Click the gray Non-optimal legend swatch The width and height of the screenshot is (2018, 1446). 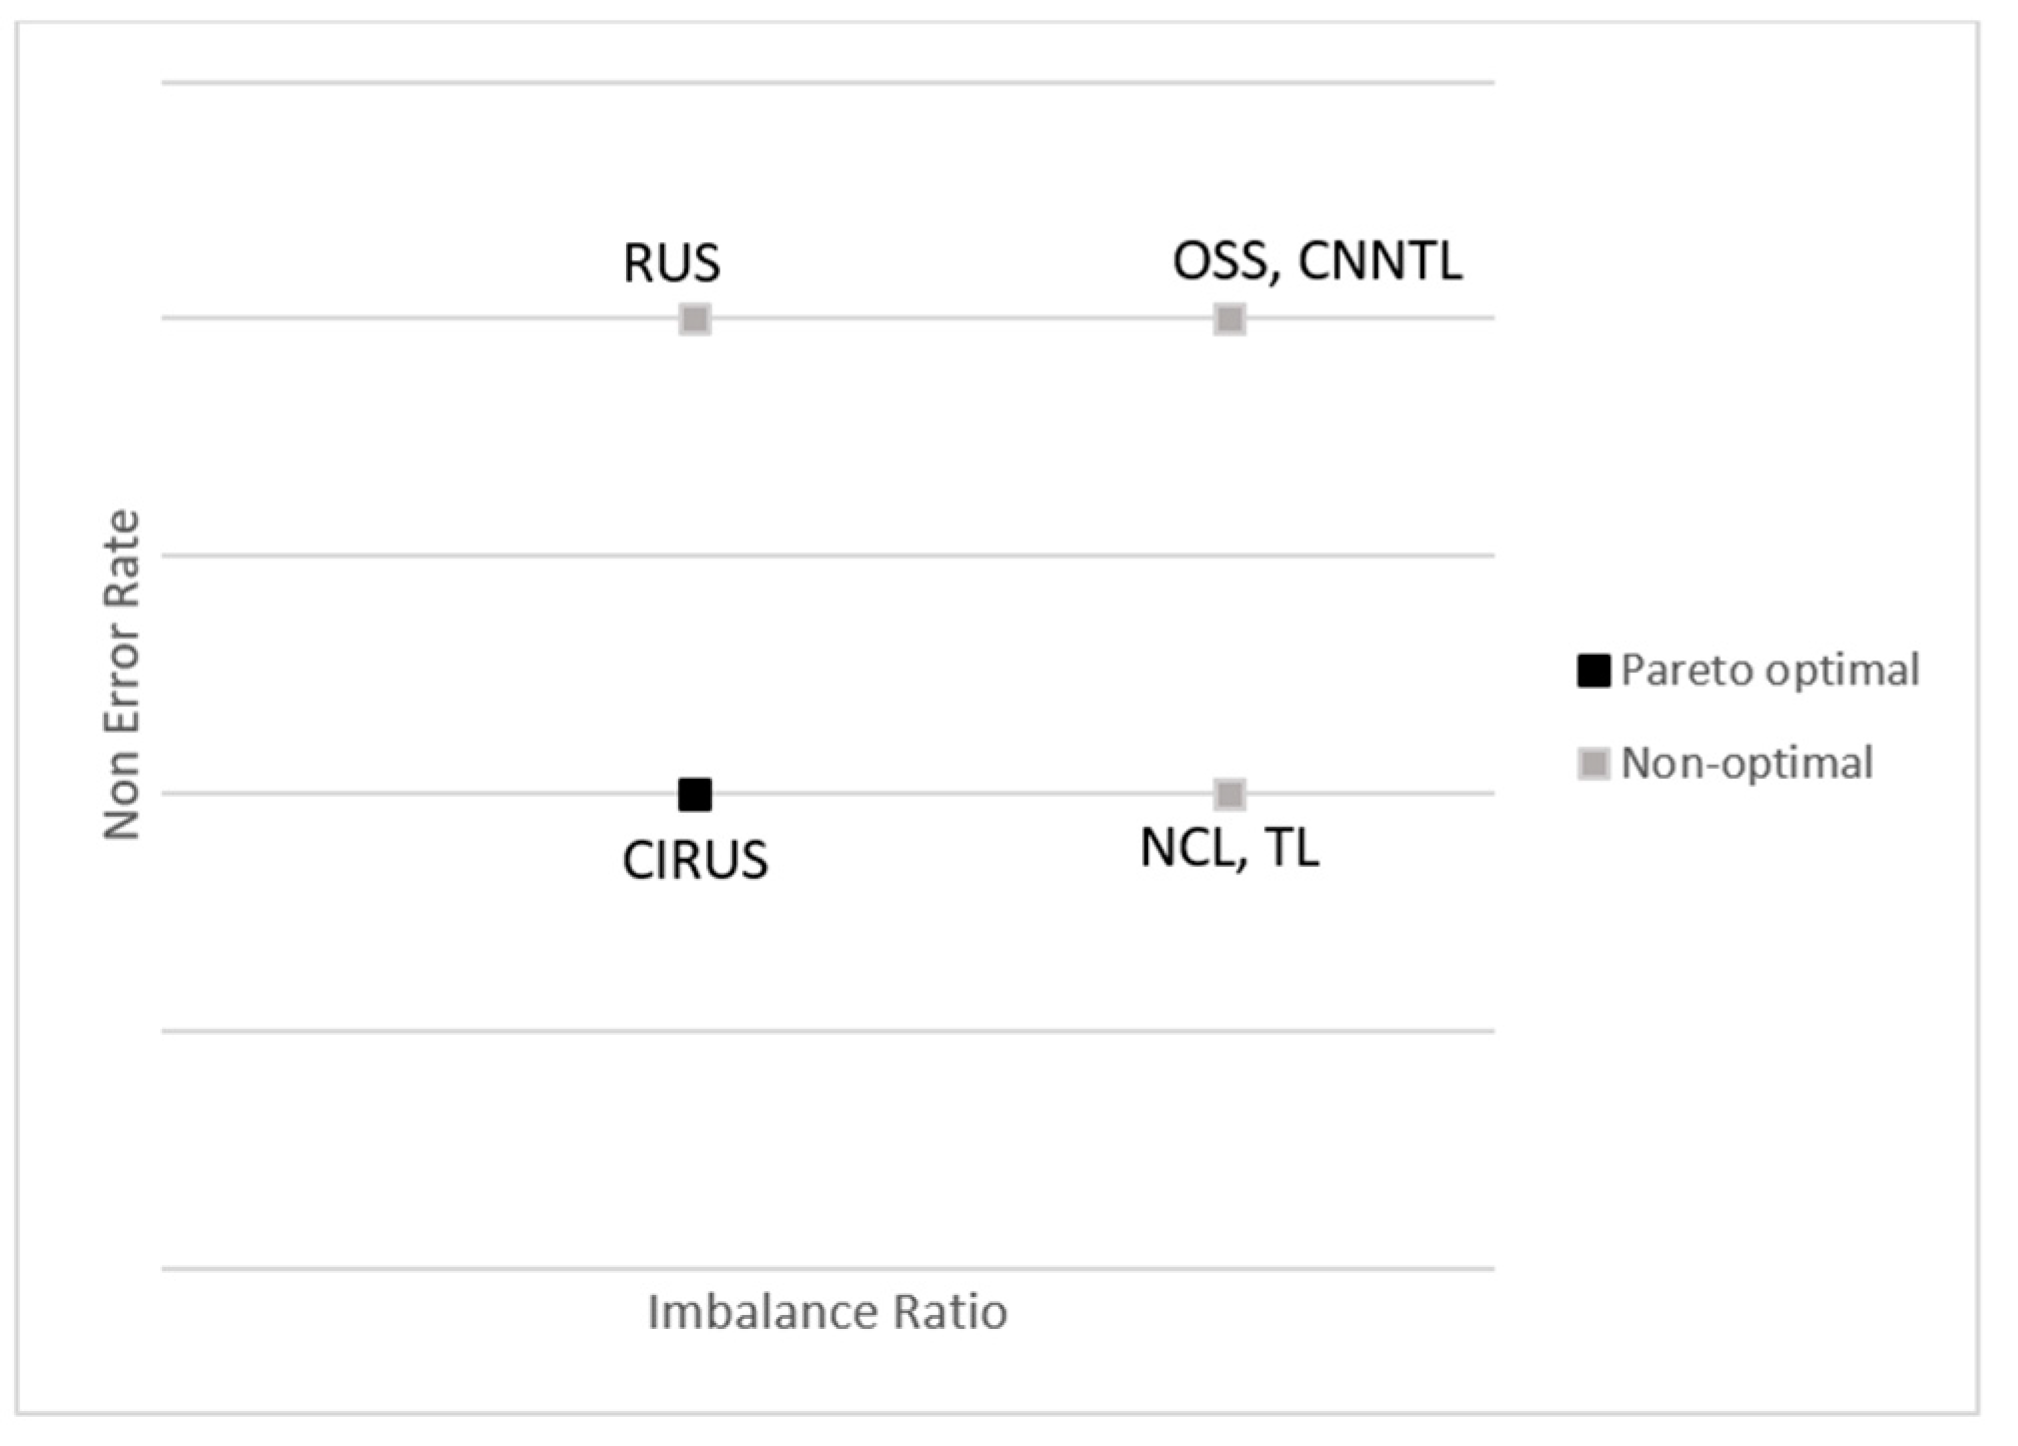click(1593, 763)
